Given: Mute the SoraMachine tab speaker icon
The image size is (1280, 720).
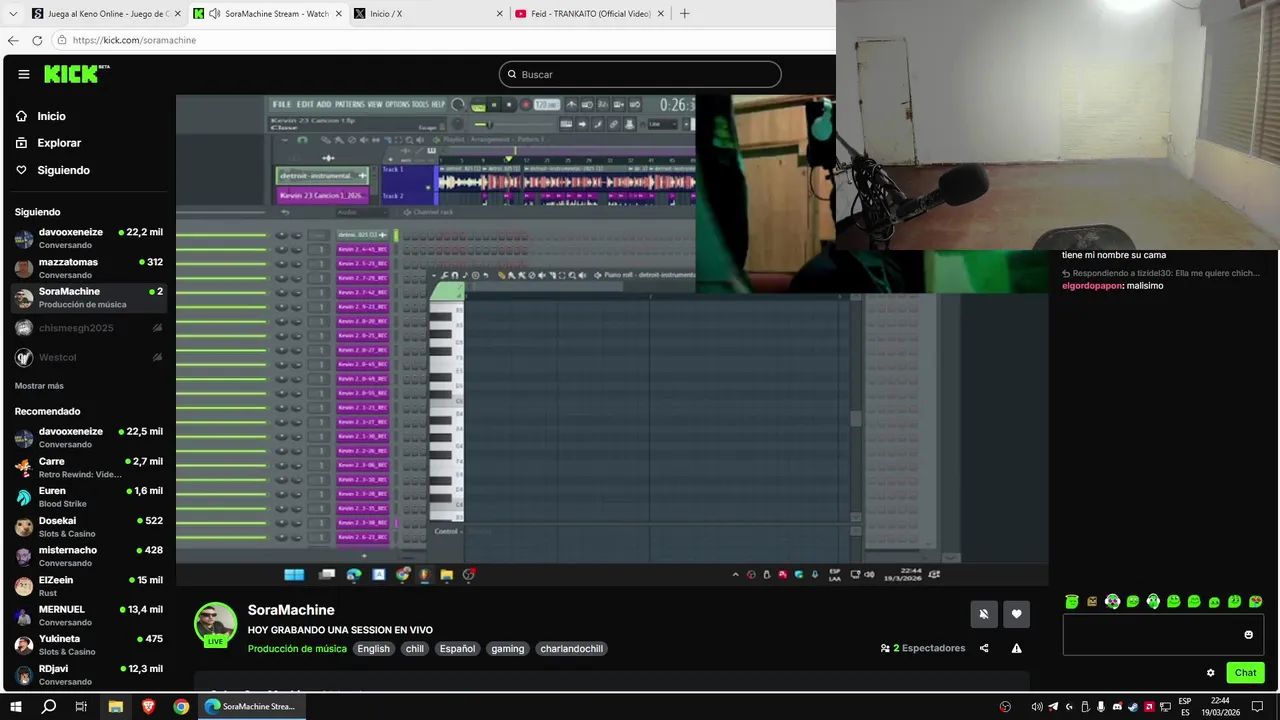Looking at the screenshot, I should pos(215,14).
